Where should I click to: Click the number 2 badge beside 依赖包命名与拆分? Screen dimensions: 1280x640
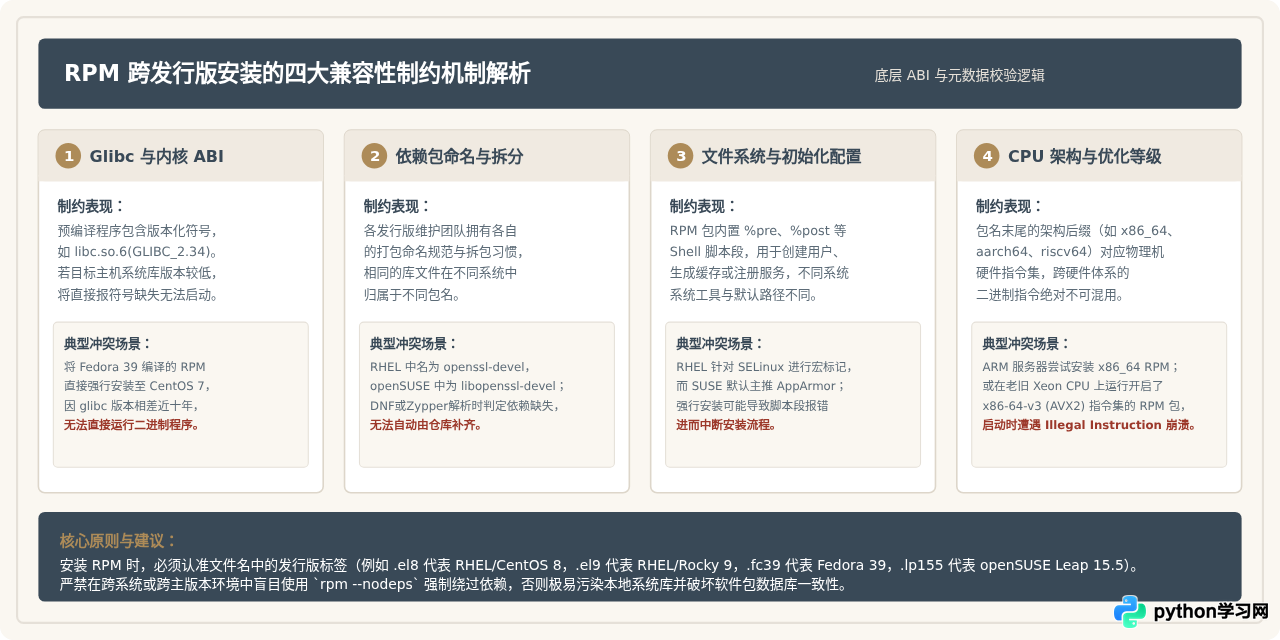pos(374,156)
